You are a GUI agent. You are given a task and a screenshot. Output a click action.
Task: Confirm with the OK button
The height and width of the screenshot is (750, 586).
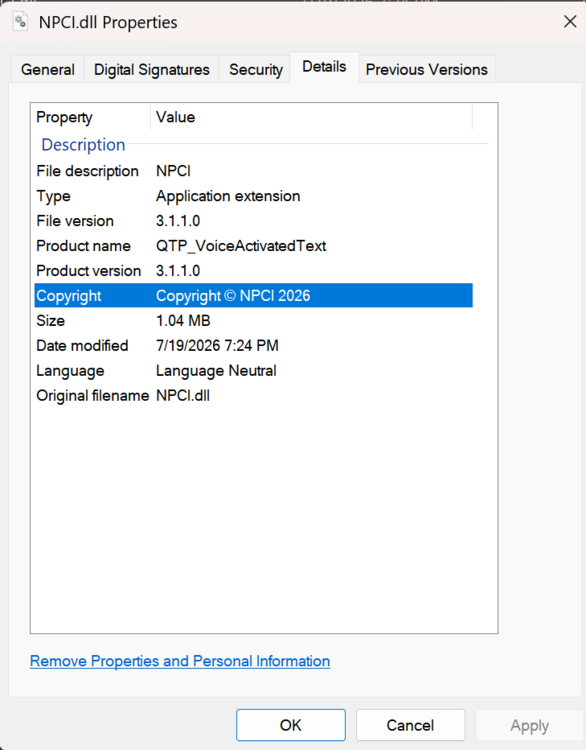point(291,725)
